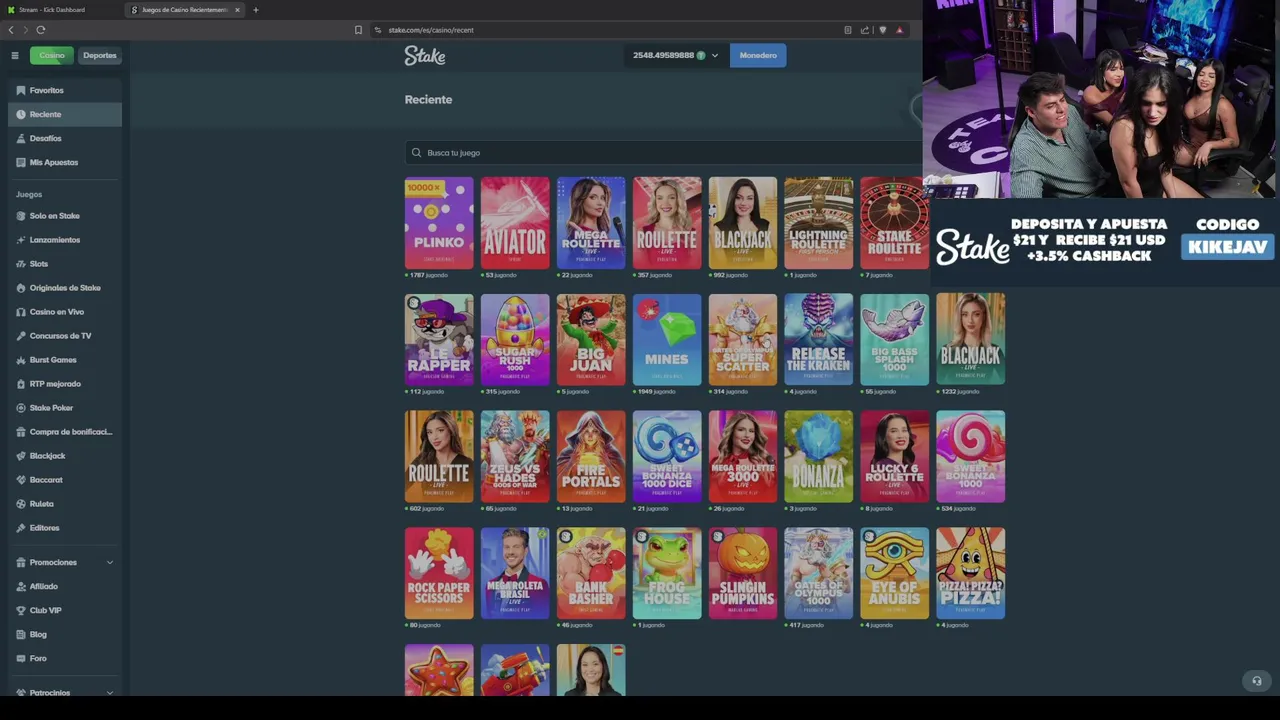Click the share icon in address bar
Image resolution: width=1280 pixels, height=720 pixels.
(x=865, y=30)
